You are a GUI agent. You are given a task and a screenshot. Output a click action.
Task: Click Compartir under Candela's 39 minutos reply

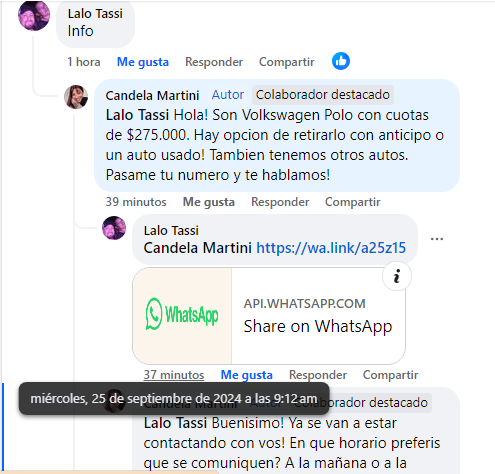click(353, 202)
